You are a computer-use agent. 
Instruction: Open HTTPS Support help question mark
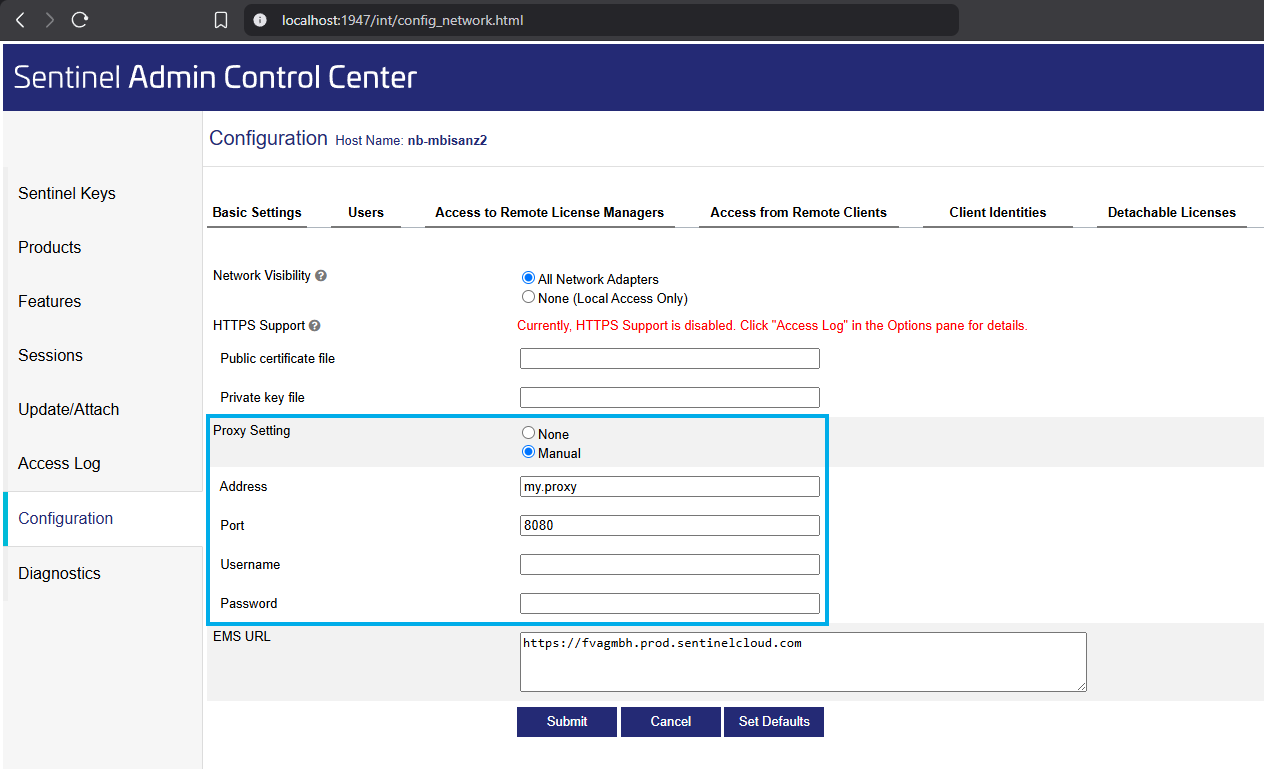point(315,326)
